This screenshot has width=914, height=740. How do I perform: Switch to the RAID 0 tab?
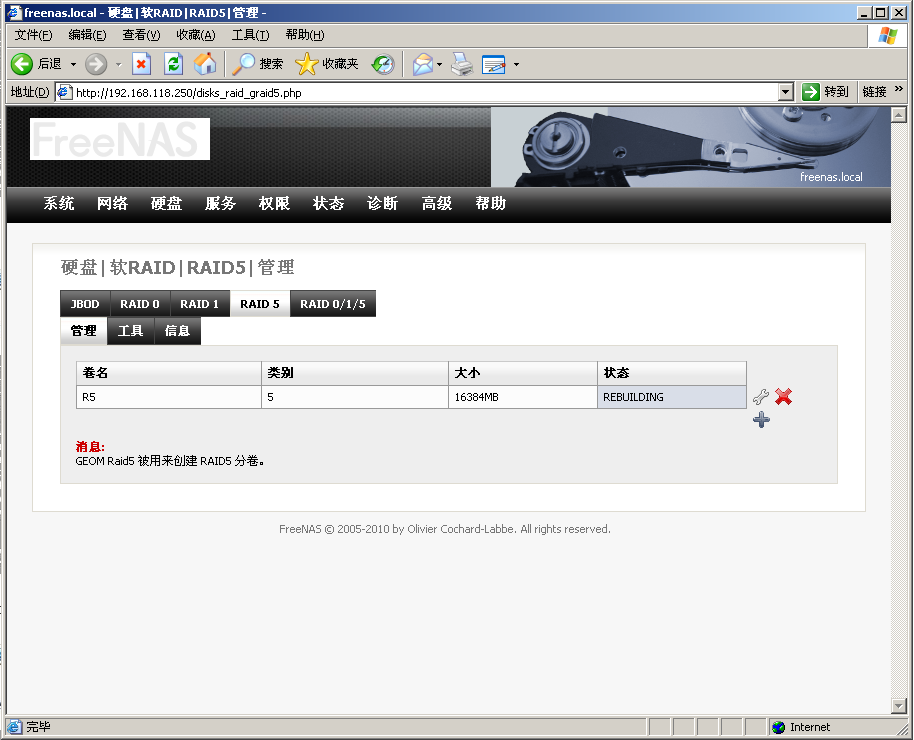(140, 304)
